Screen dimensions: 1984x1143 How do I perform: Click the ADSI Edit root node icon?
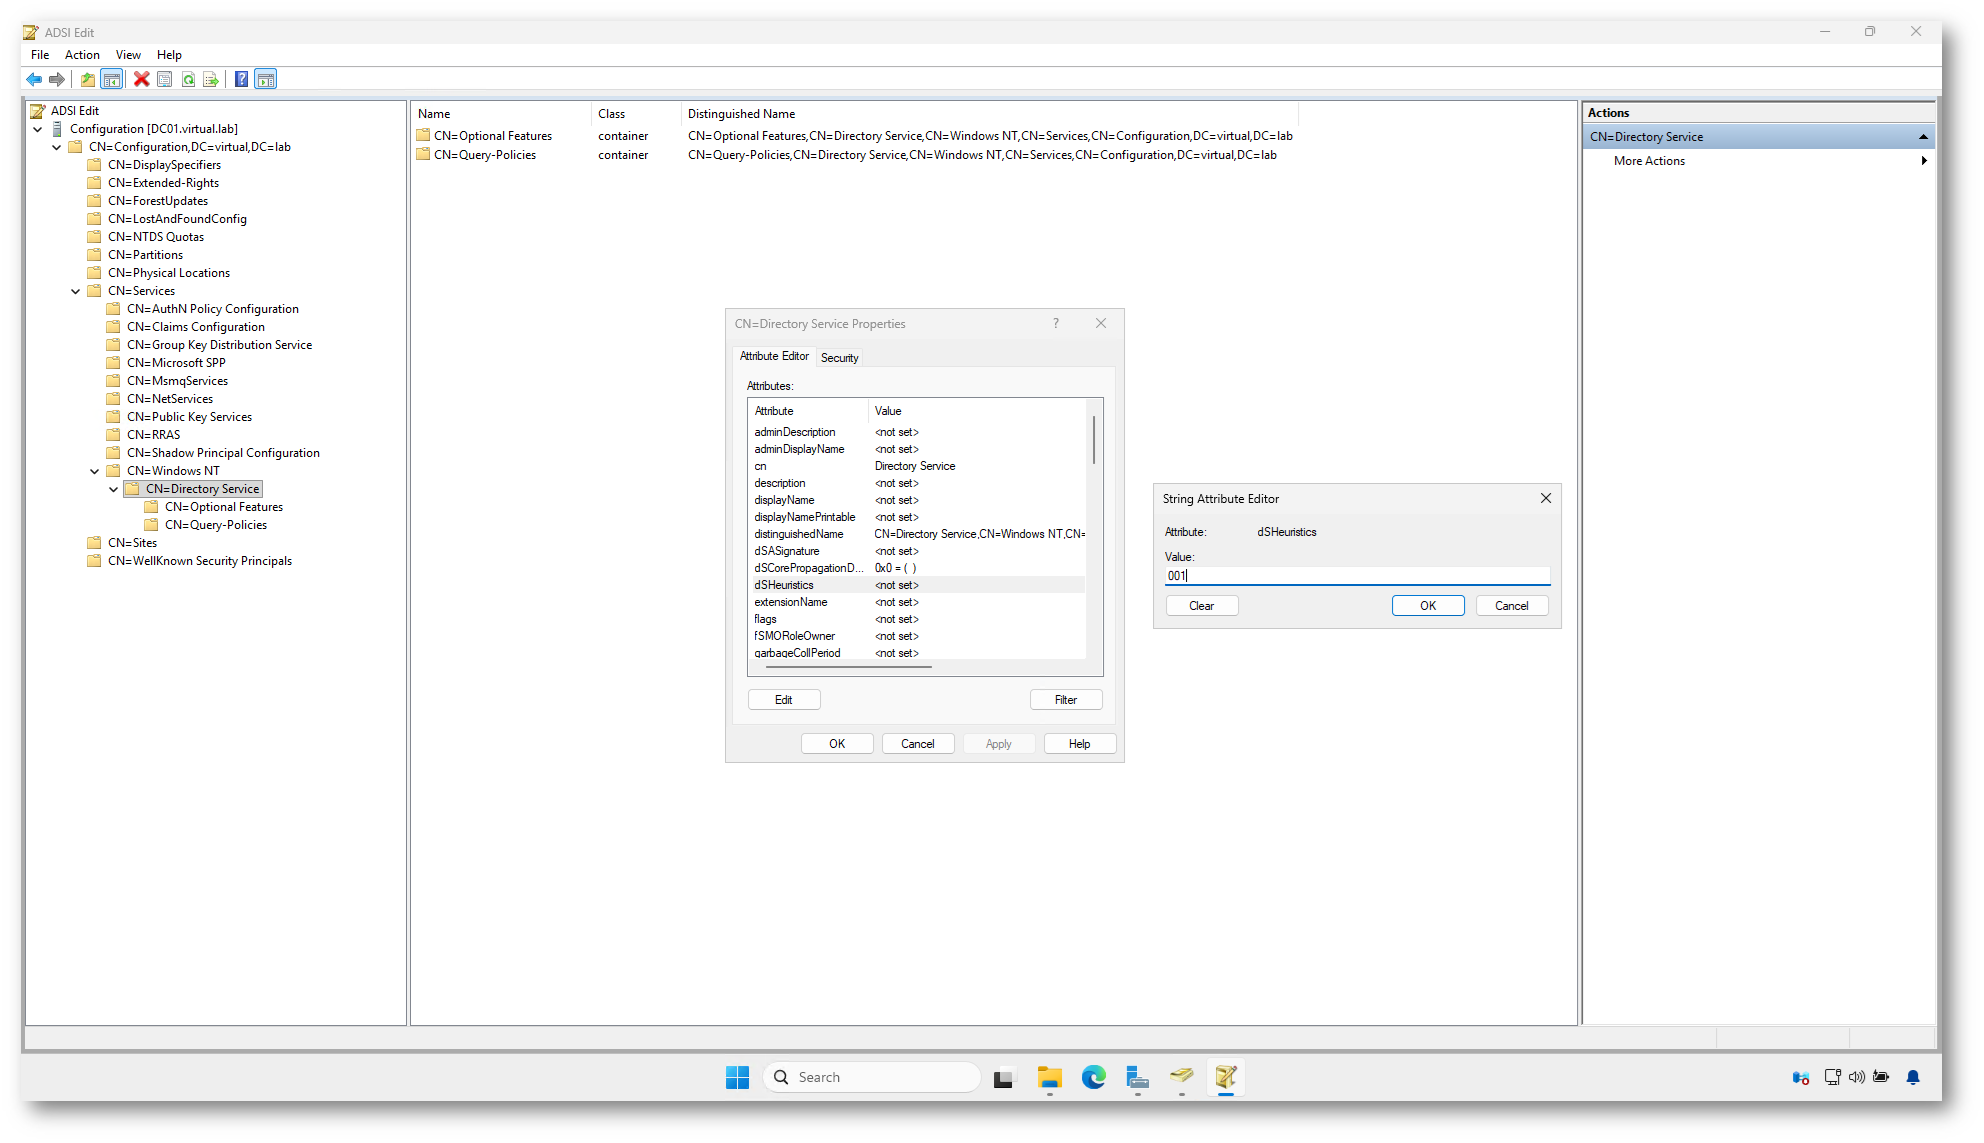click(x=38, y=111)
